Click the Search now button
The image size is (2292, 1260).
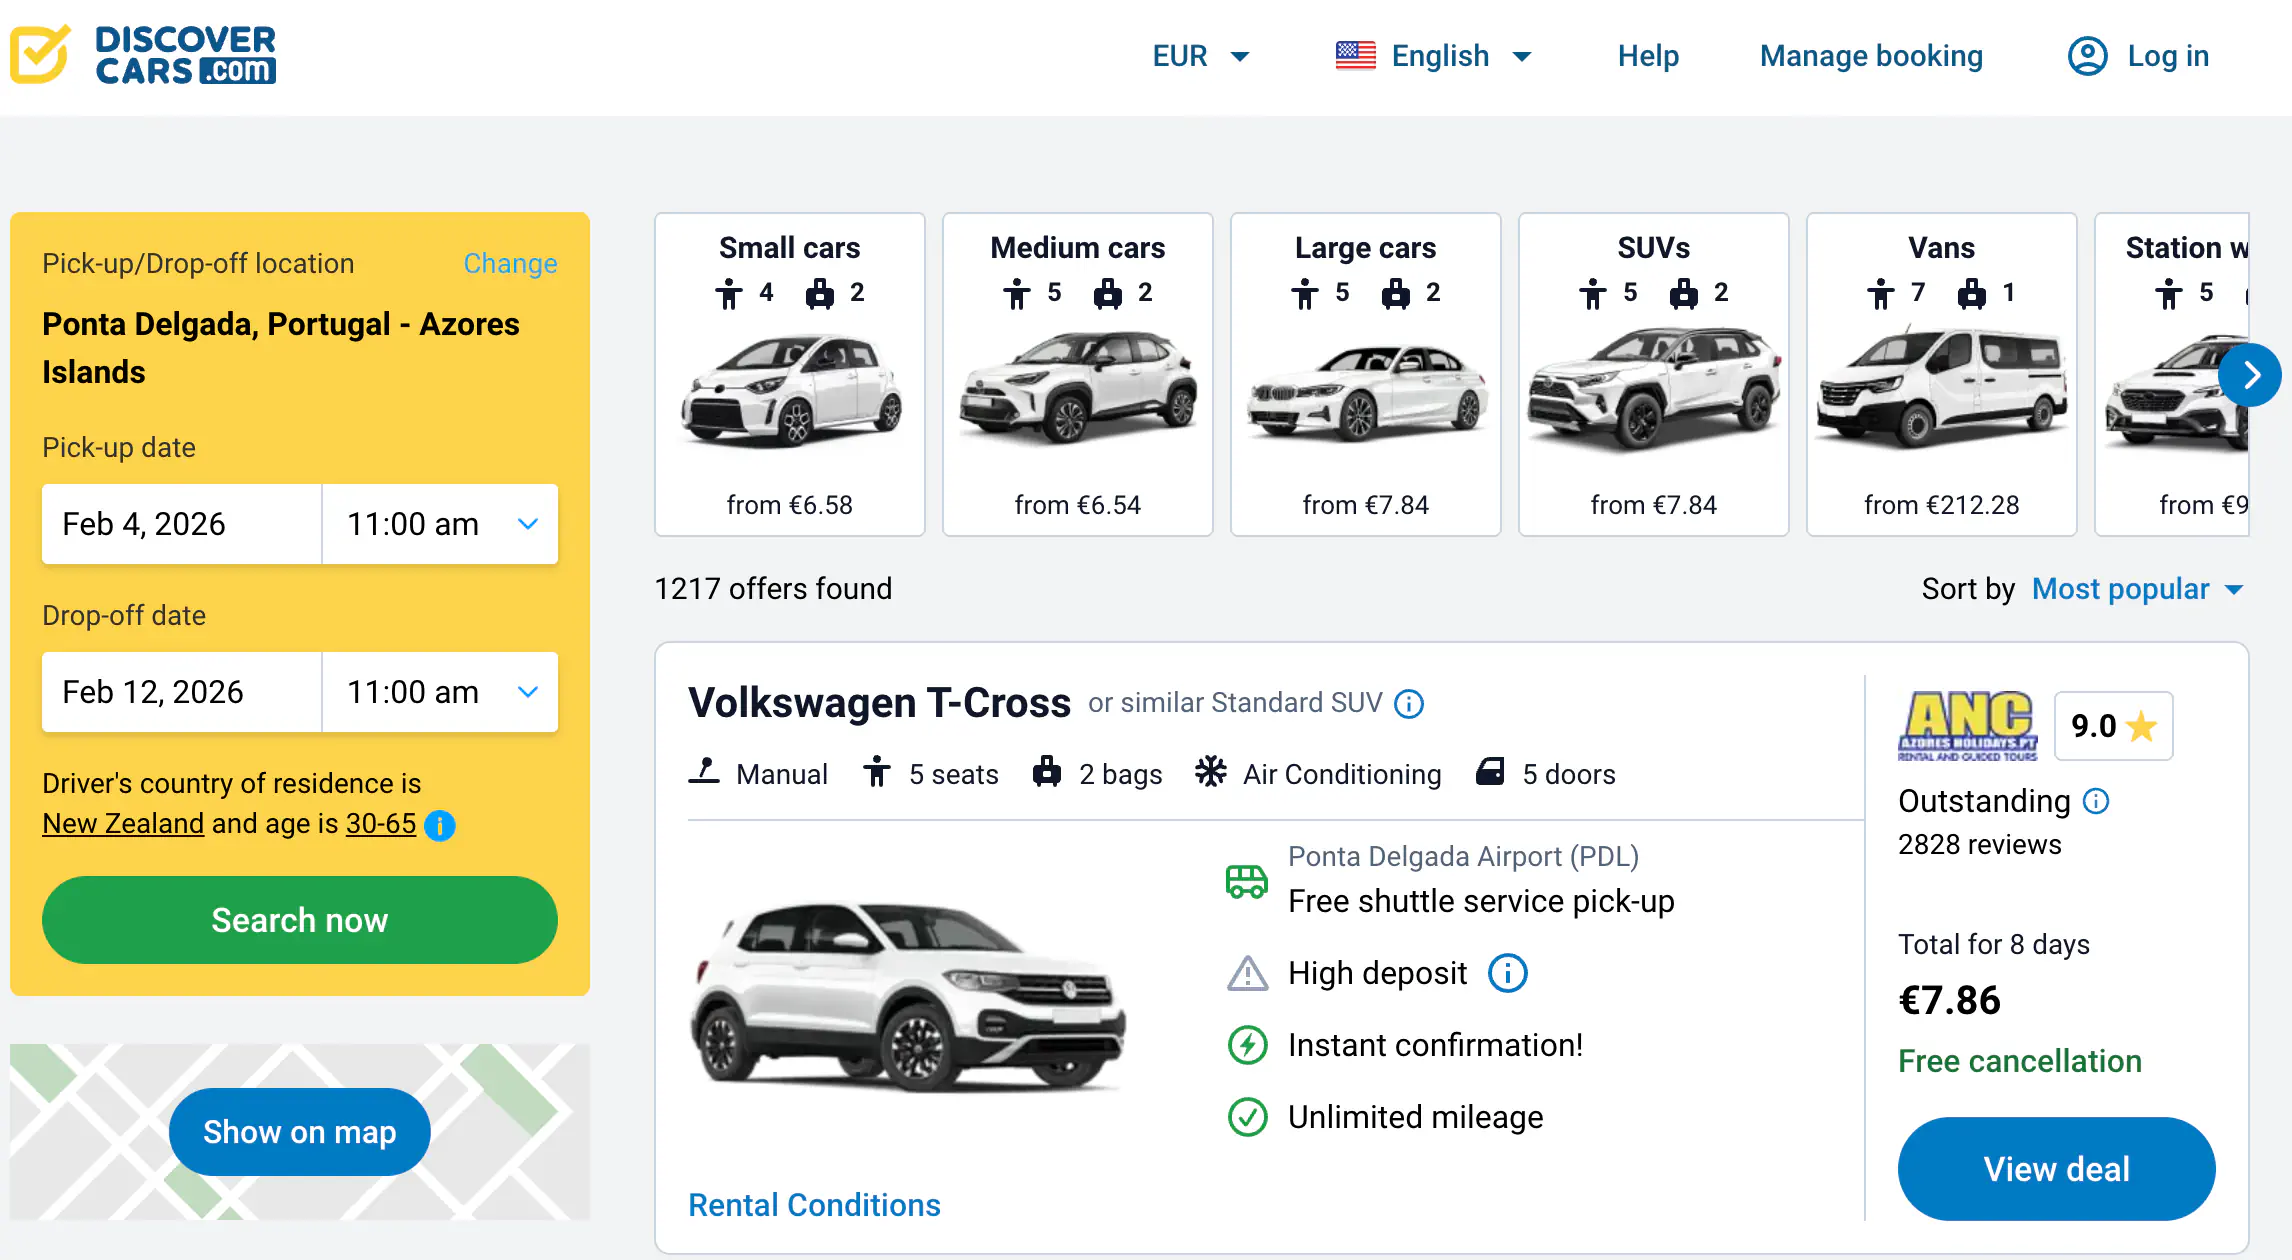tap(300, 920)
